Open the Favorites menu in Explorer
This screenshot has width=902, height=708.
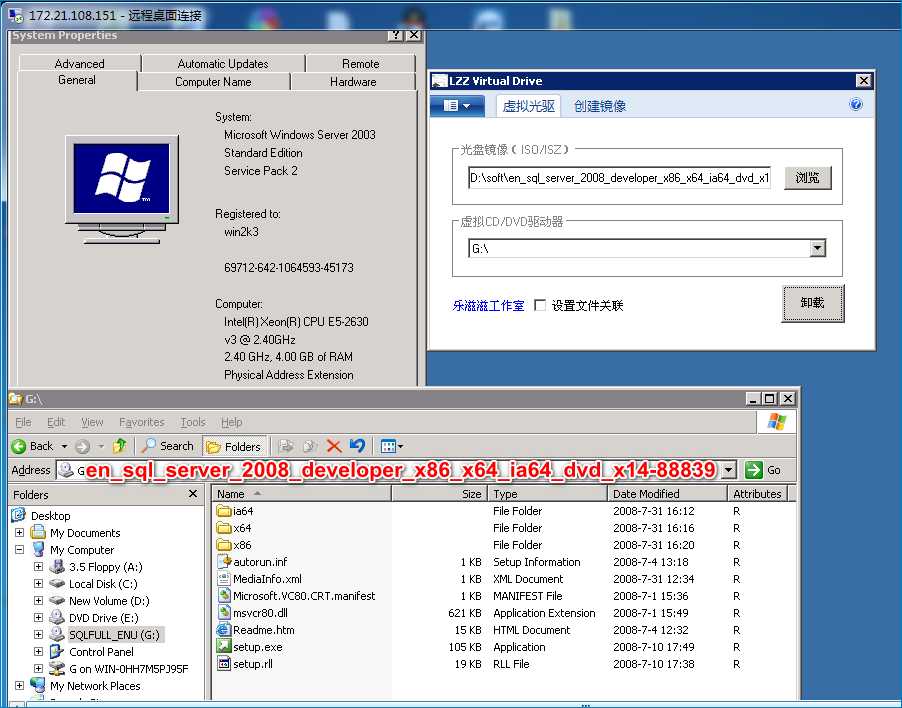[x=142, y=422]
